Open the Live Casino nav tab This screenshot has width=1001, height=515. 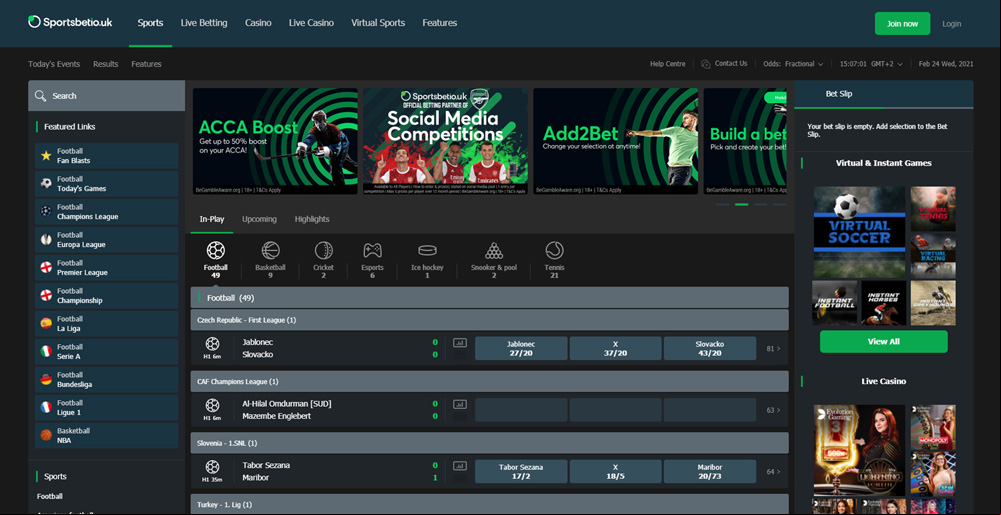point(311,23)
